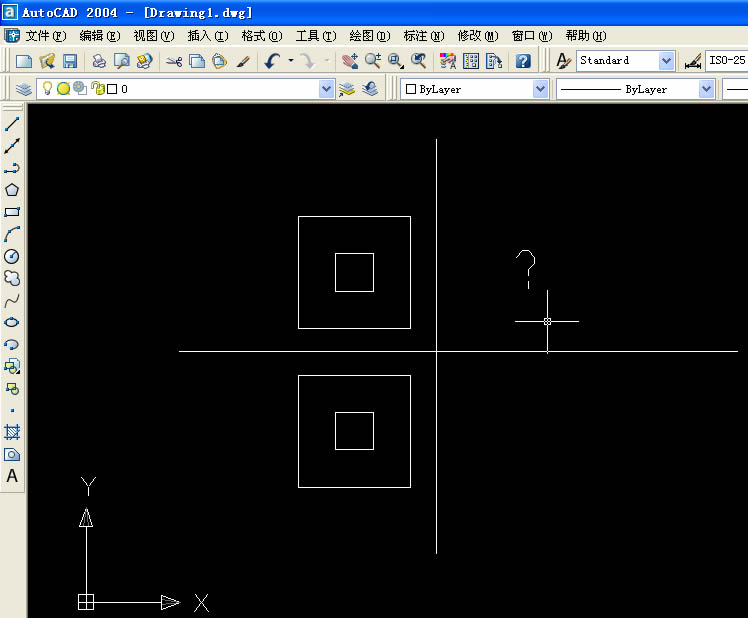Click the ISO-25 dimension style field
The height and width of the screenshot is (618, 748).
click(727, 61)
